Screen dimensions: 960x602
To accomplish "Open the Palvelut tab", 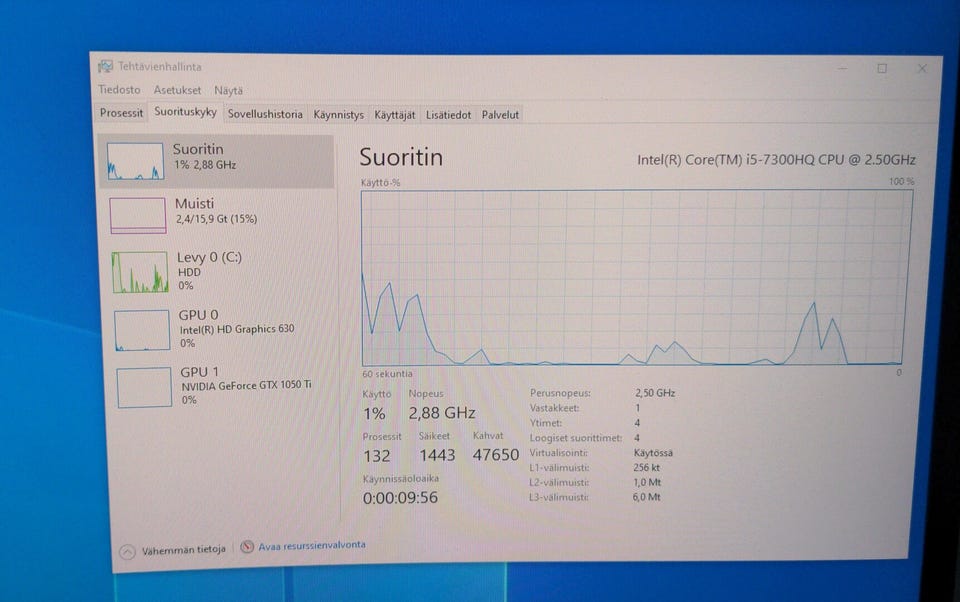I will click(x=500, y=115).
